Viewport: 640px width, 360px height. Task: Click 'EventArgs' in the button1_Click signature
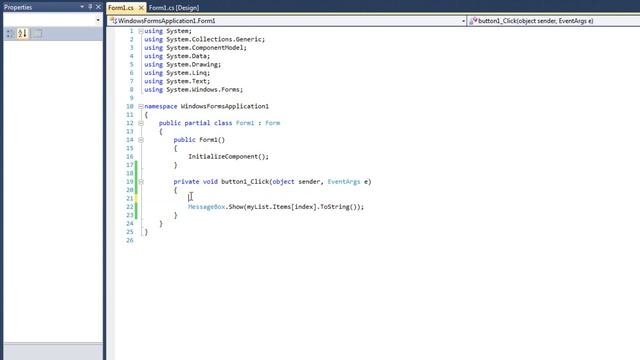pos(344,182)
